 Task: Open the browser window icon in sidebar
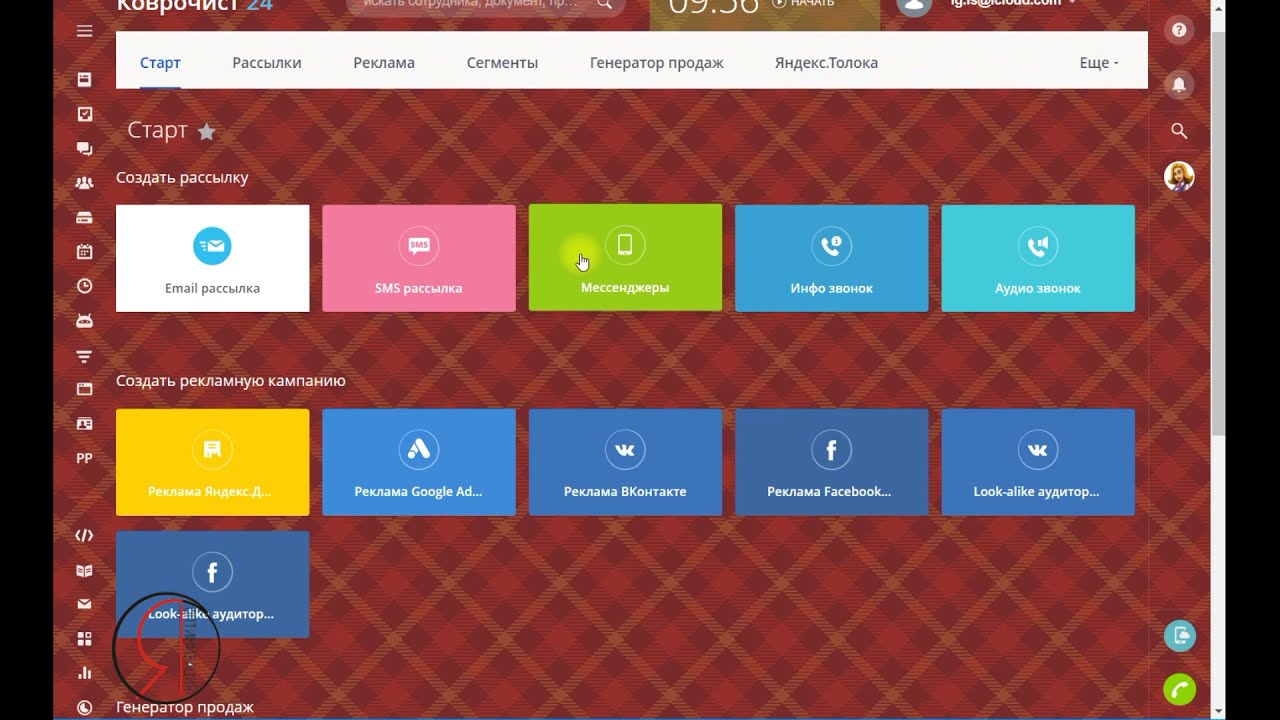tap(84, 389)
